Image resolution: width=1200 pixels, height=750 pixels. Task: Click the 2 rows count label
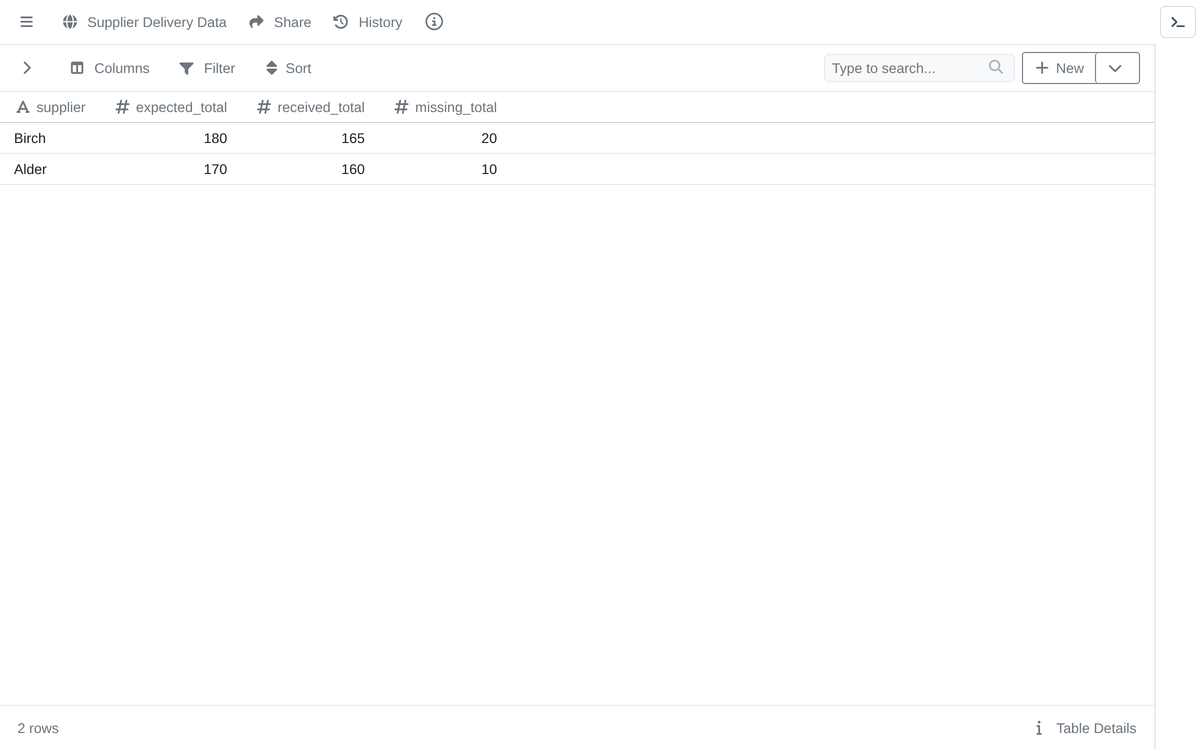(x=38, y=728)
